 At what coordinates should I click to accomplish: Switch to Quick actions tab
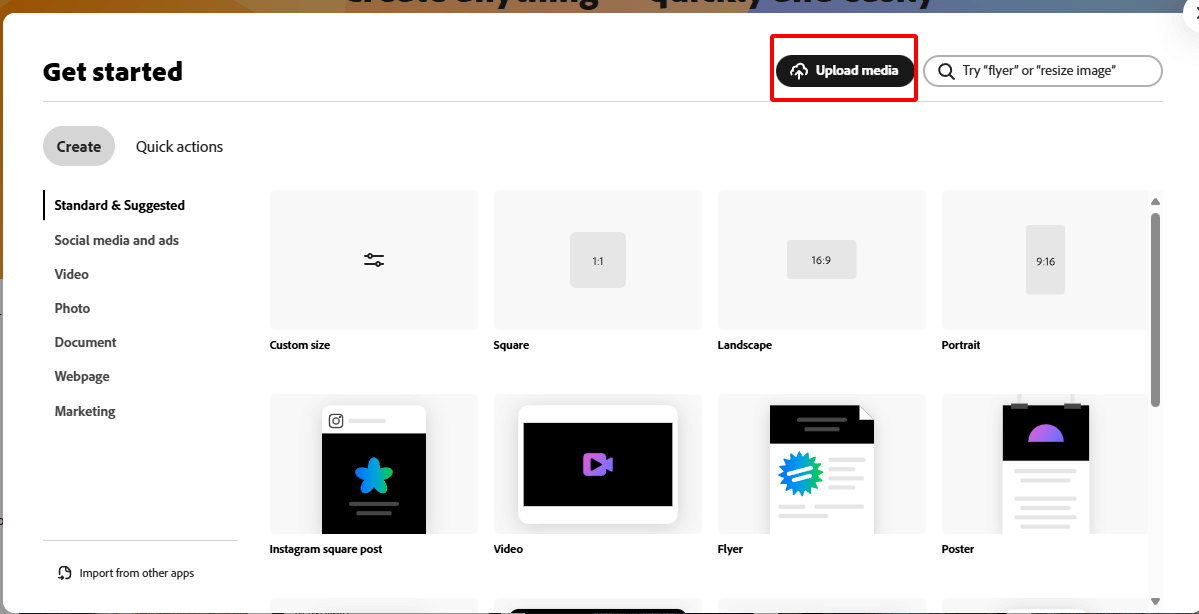[x=179, y=146]
